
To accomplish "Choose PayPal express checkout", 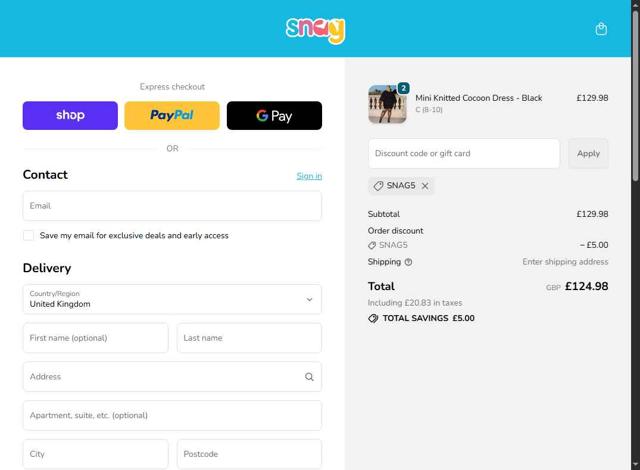I will [x=172, y=115].
